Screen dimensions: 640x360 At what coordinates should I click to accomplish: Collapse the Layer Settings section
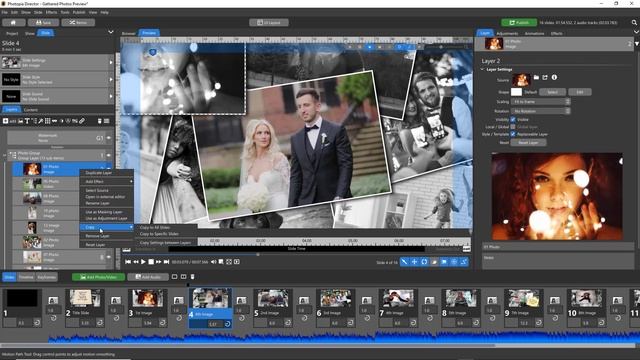(482, 69)
